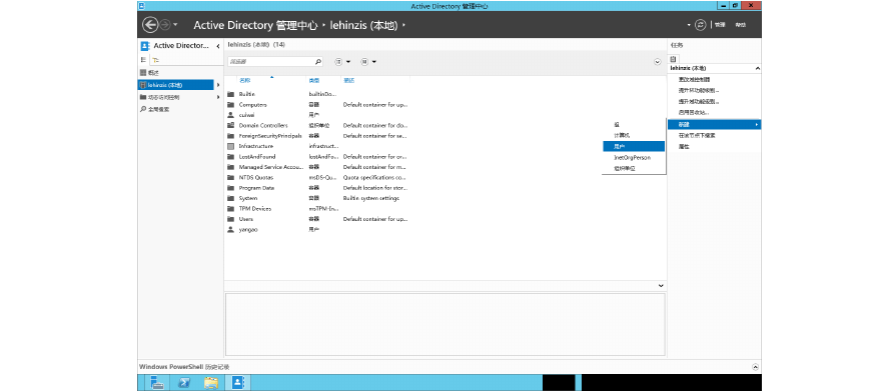Screen dimensions: 893x391
Task: Select the Domain Controllers row
Action: (x=445, y=125)
